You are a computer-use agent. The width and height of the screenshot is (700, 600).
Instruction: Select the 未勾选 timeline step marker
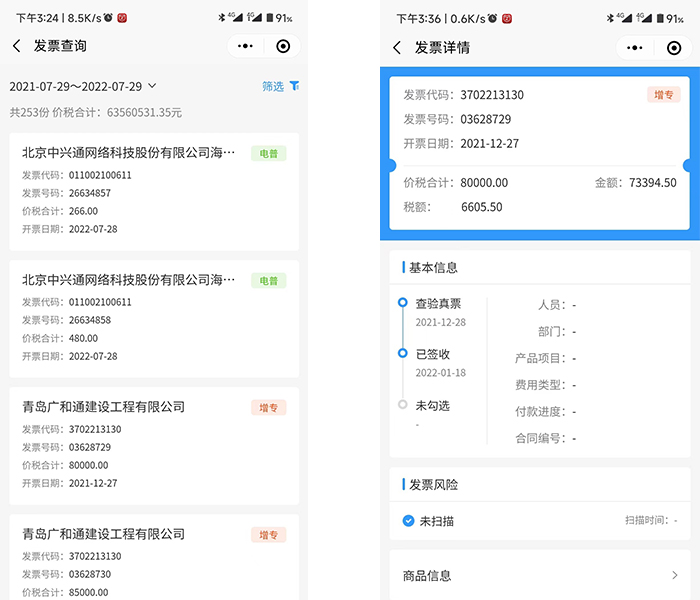403,404
